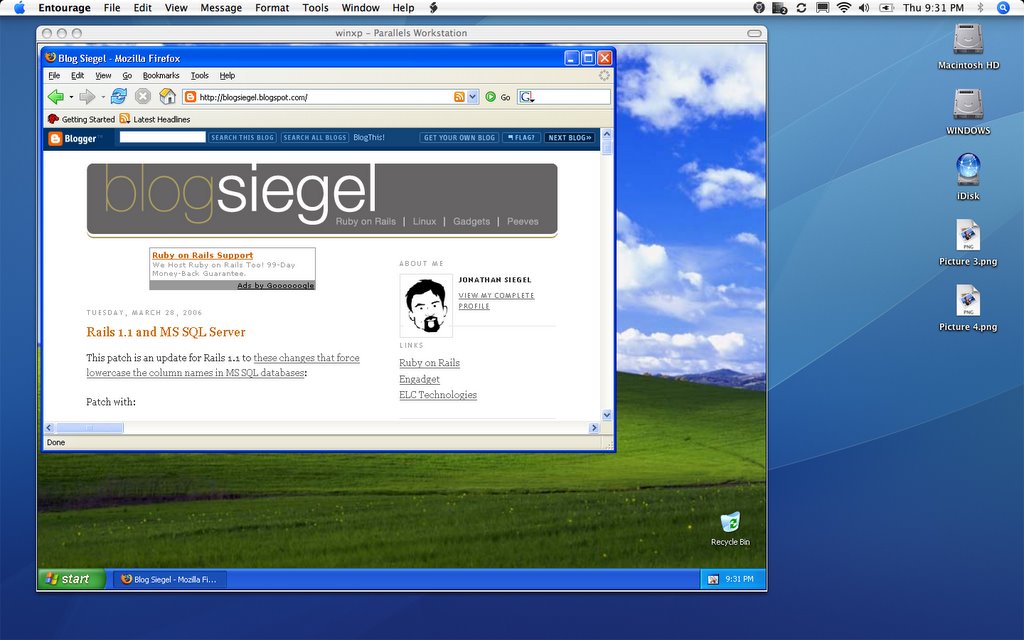Open the Firefox home page icon

[168, 97]
